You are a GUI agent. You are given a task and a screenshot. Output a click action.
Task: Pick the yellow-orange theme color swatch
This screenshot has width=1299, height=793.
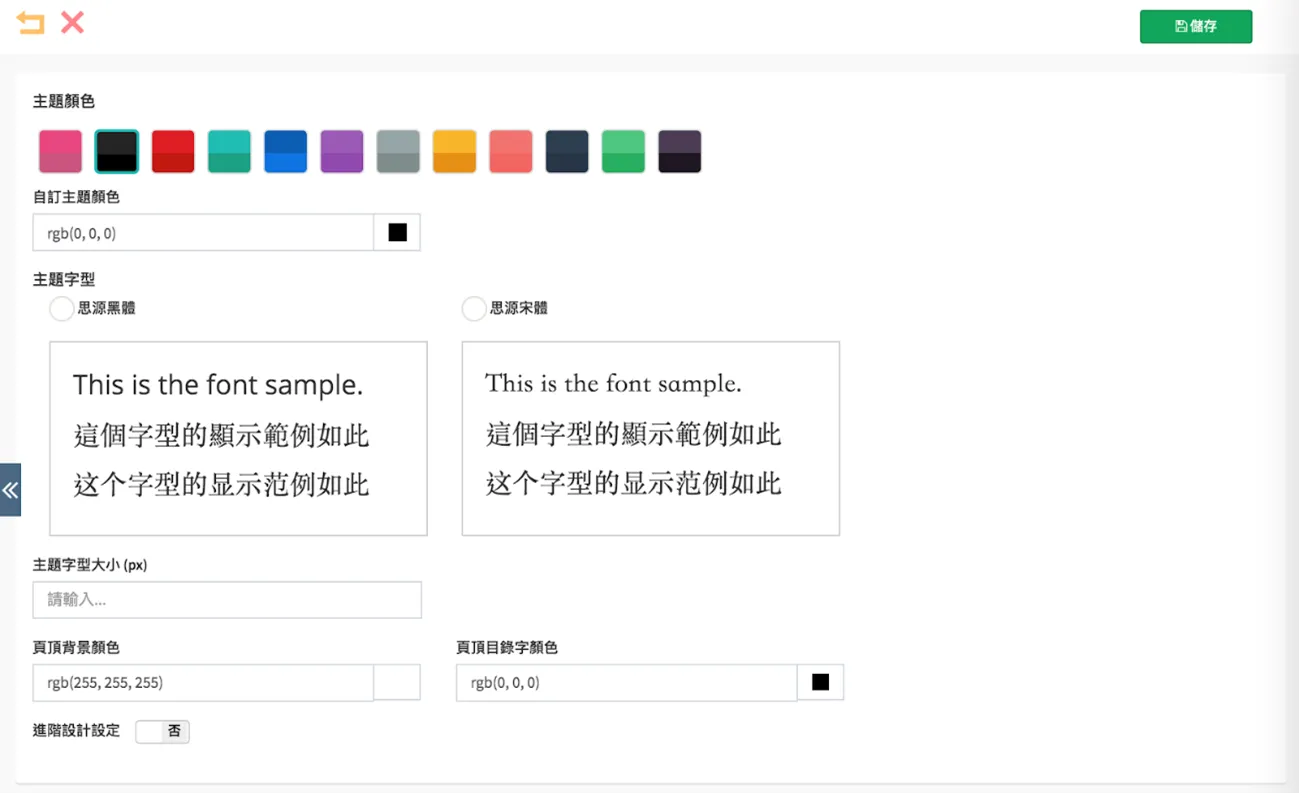[454, 152]
